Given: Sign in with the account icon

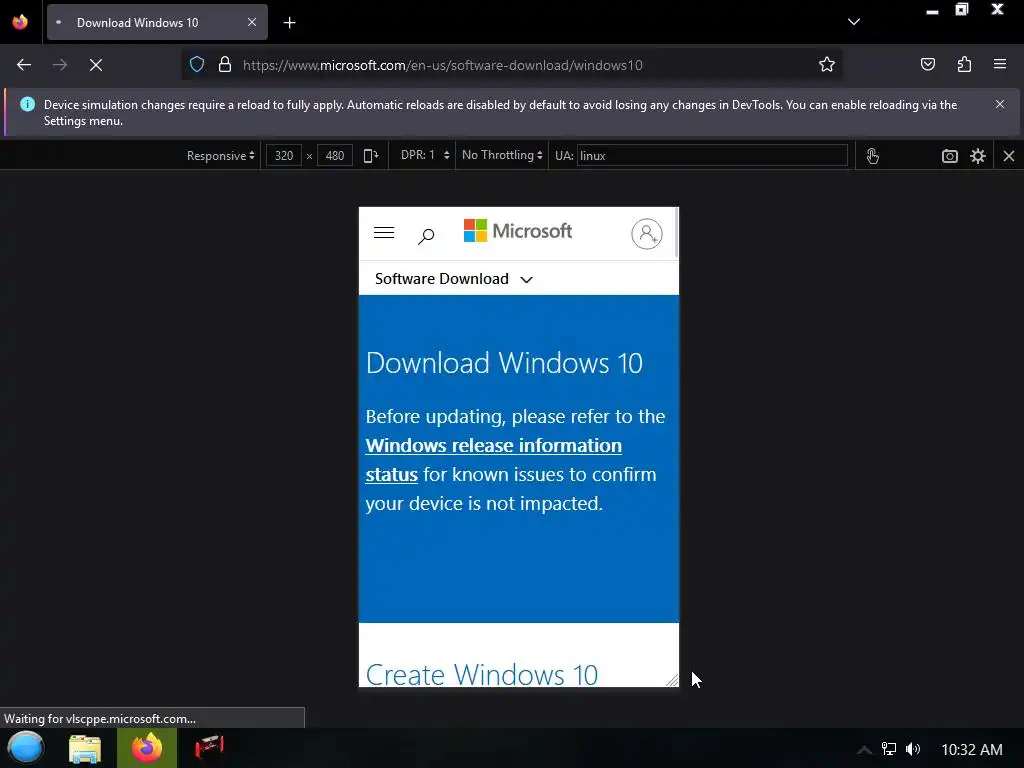Looking at the screenshot, I should point(647,234).
